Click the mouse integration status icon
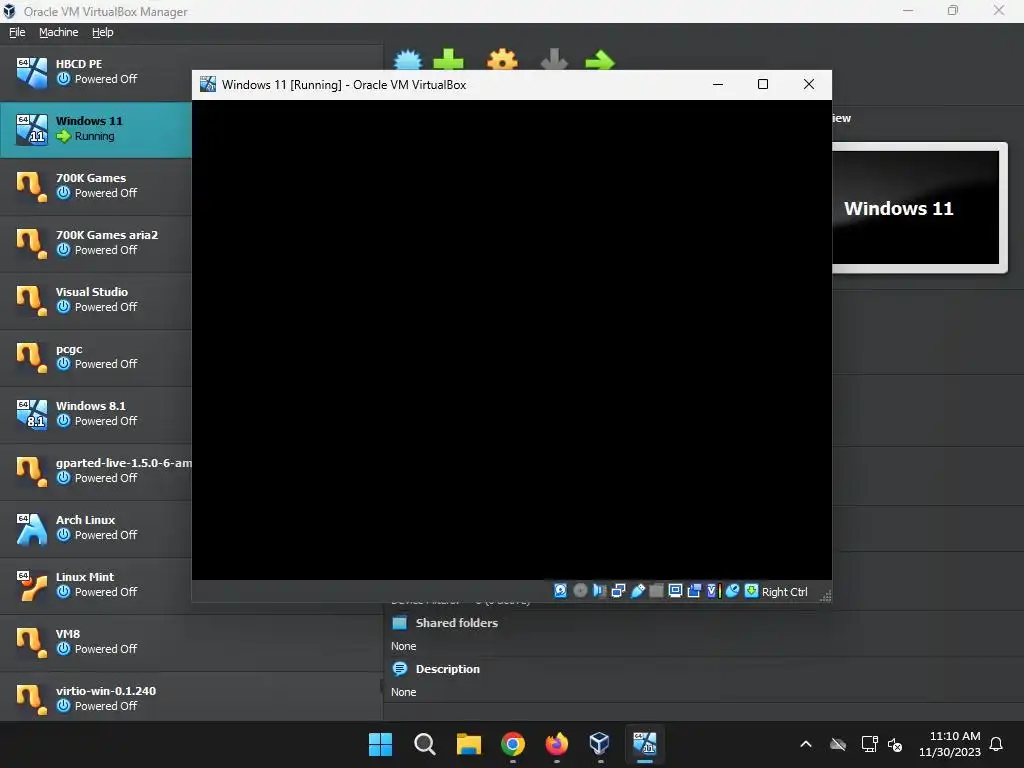The image size is (1024, 768). [x=732, y=591]
